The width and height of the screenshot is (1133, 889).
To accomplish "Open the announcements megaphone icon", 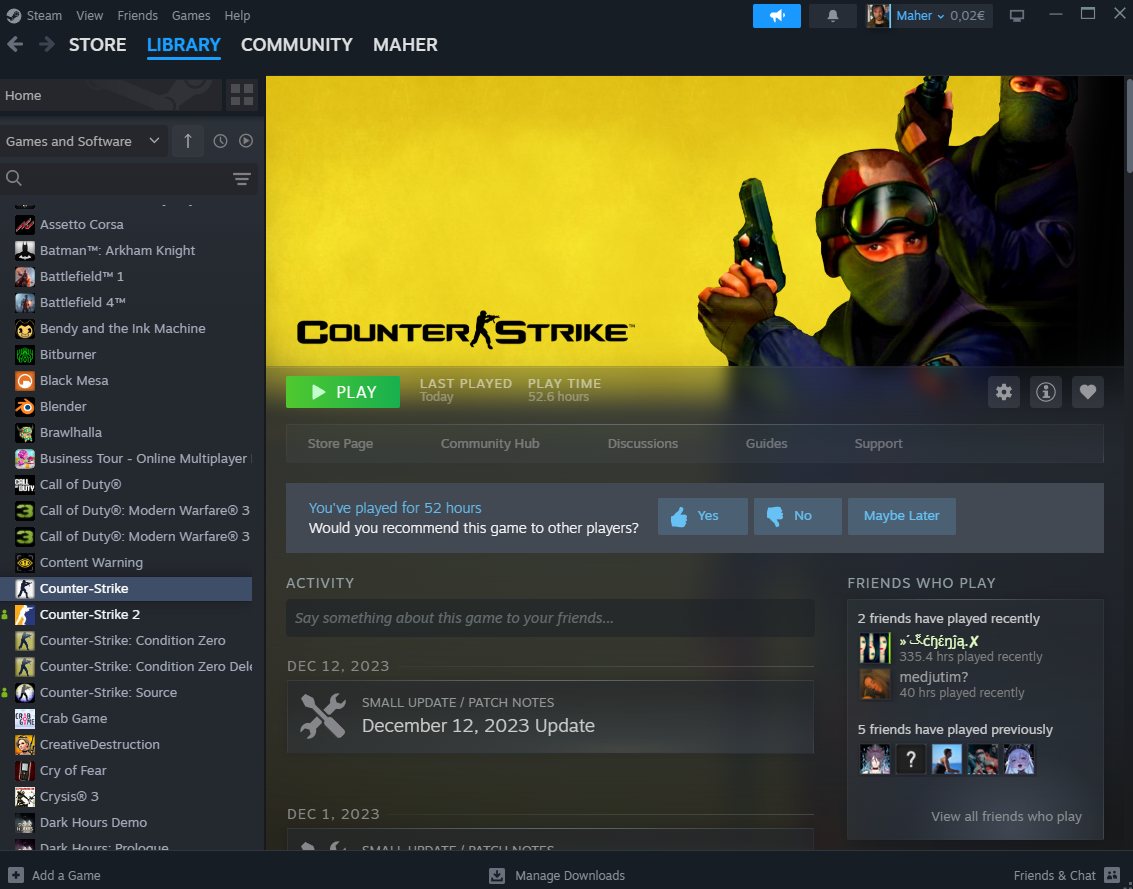I will click(x=776, y=16).
